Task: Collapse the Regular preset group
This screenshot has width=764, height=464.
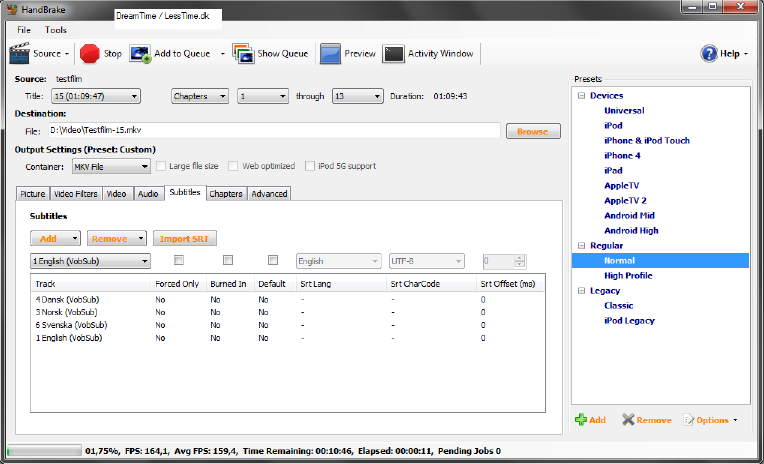Action: pos(581,246)
